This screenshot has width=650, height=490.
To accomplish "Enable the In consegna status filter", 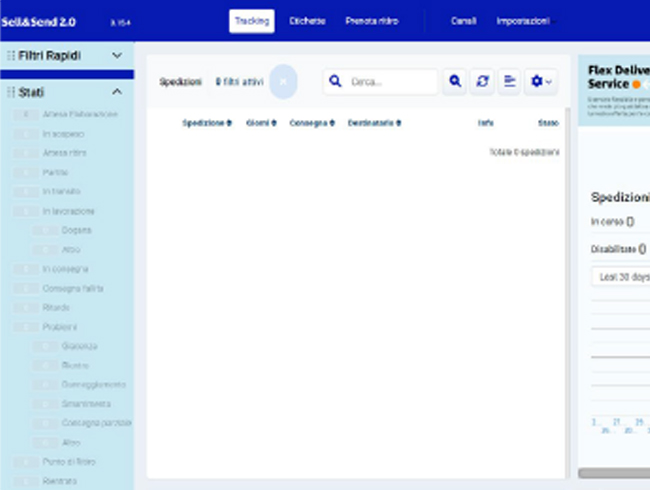I will coord(26,269).
